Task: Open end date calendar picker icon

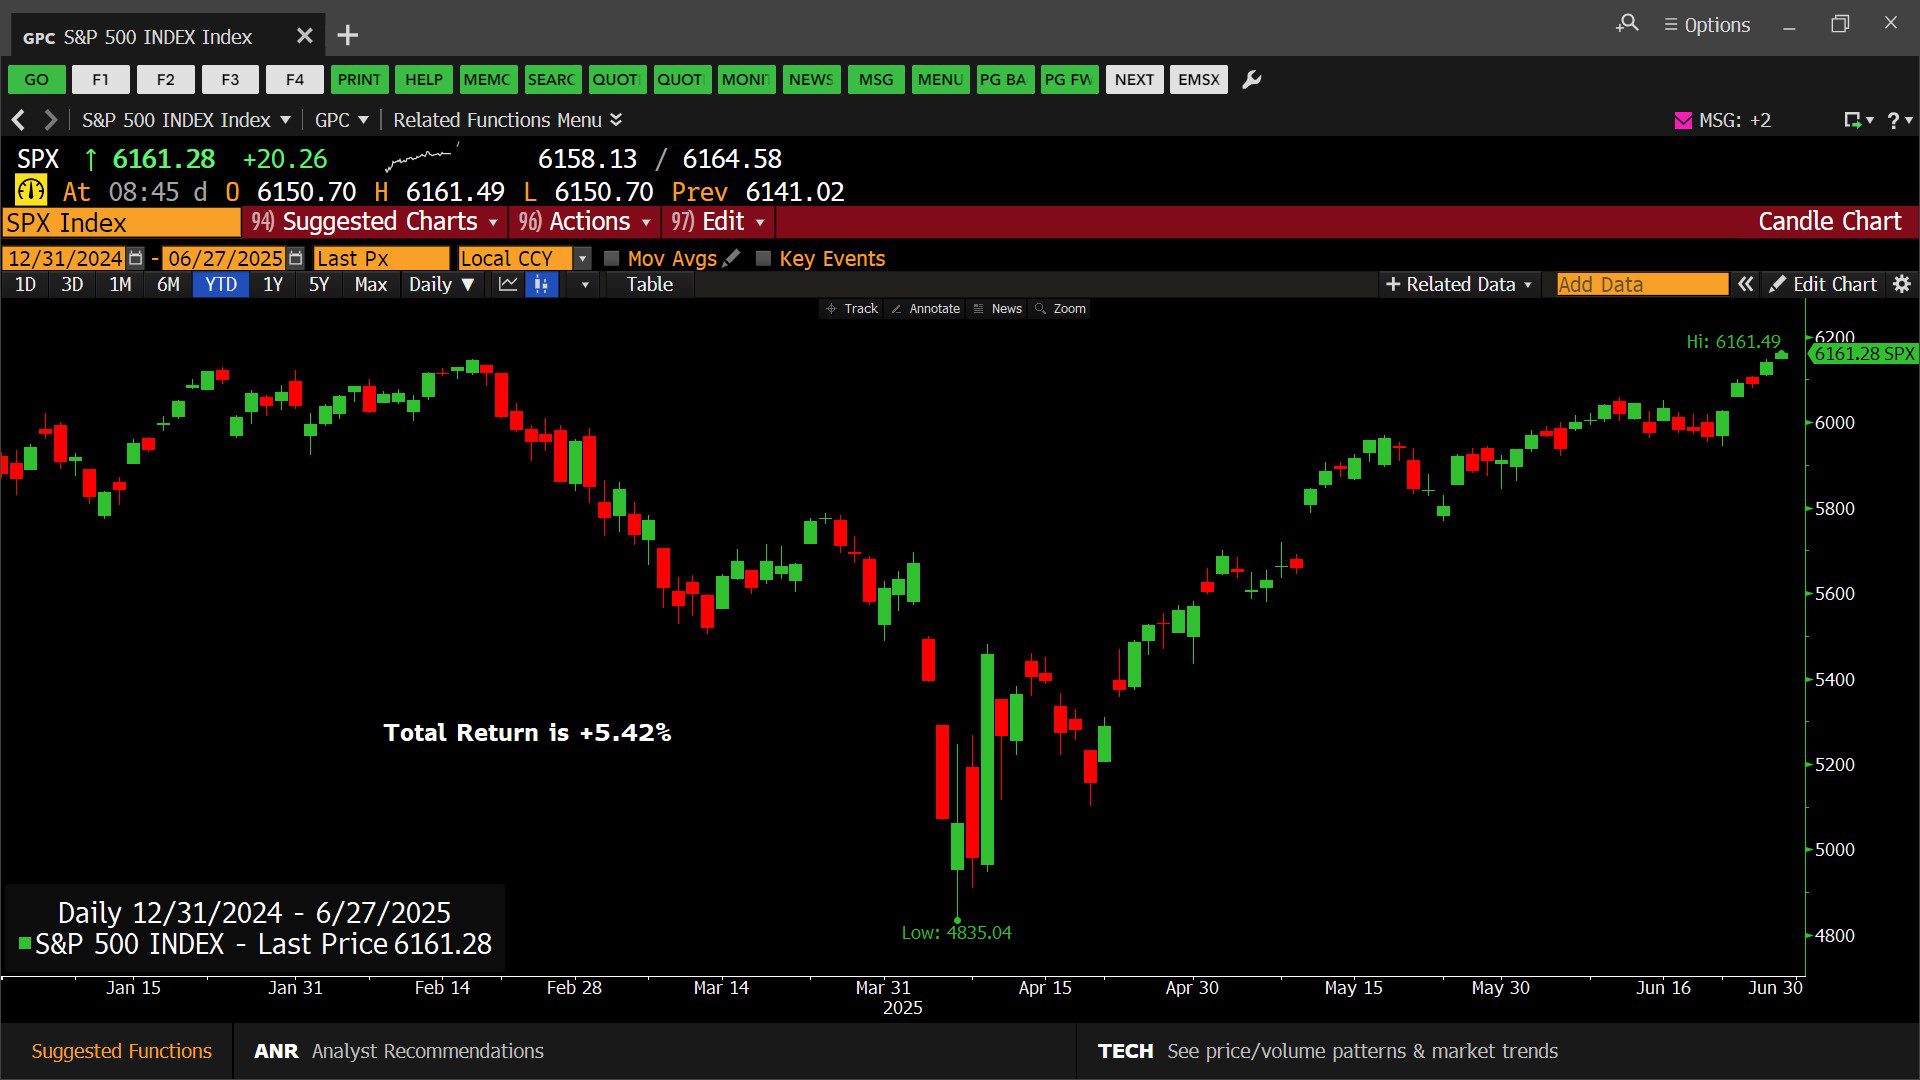Action: click(295, 258)
